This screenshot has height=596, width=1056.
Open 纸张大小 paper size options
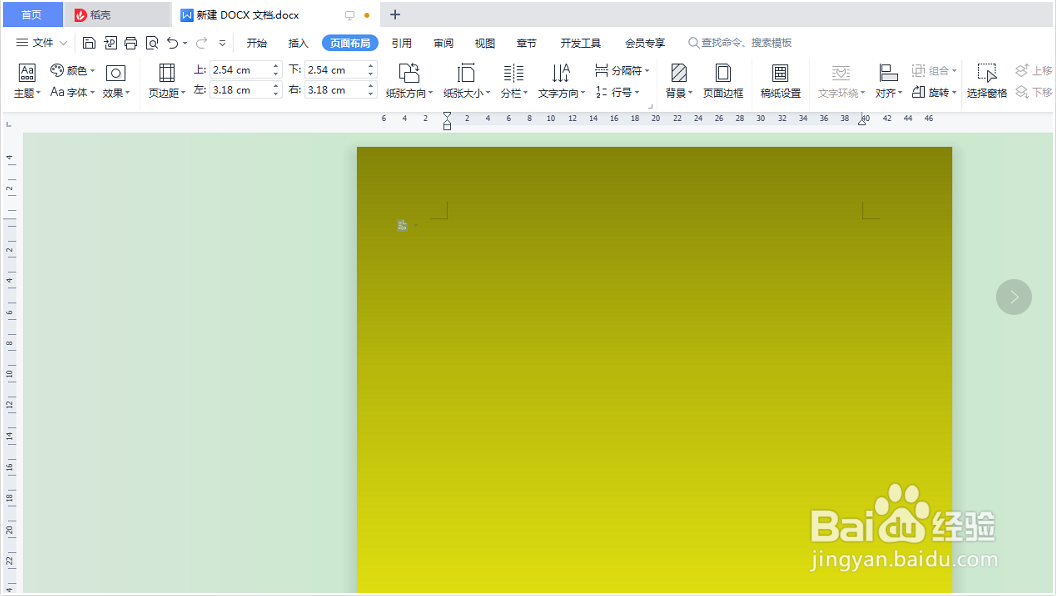click(x=466, y=80)
